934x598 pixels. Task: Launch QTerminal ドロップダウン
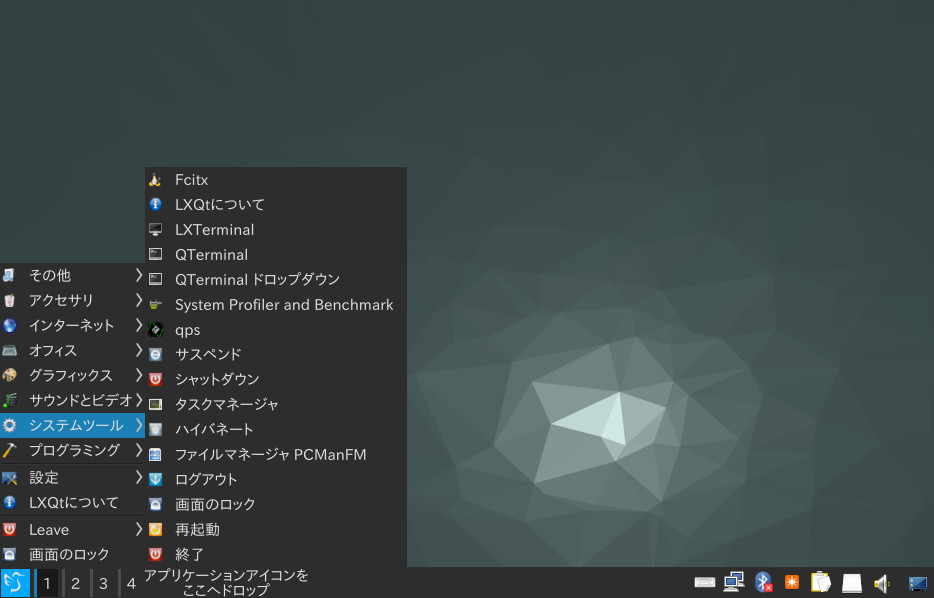click(276, 279)
